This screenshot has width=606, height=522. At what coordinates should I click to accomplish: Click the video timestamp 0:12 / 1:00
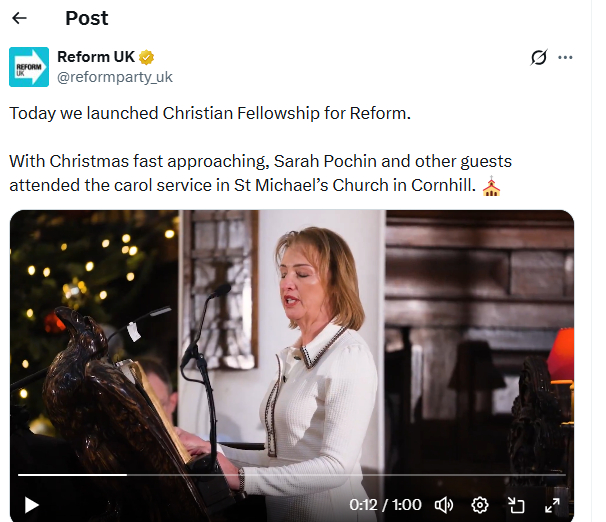click(385, 505)
